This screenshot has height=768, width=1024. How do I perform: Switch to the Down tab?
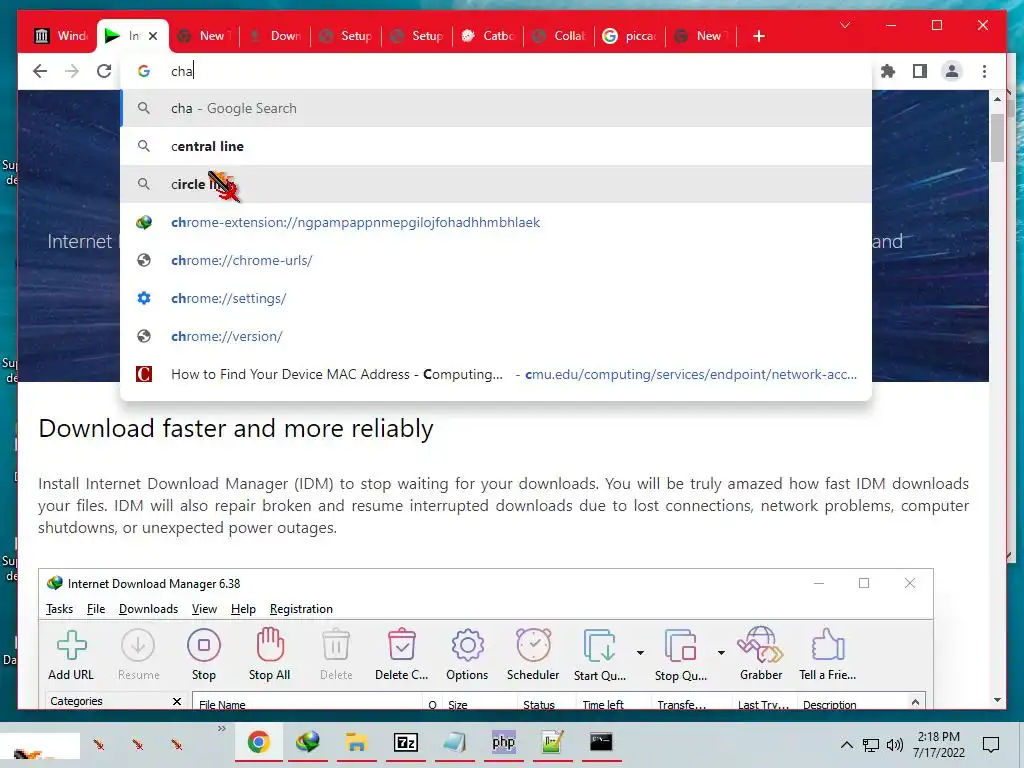click(x=276, y=36)
